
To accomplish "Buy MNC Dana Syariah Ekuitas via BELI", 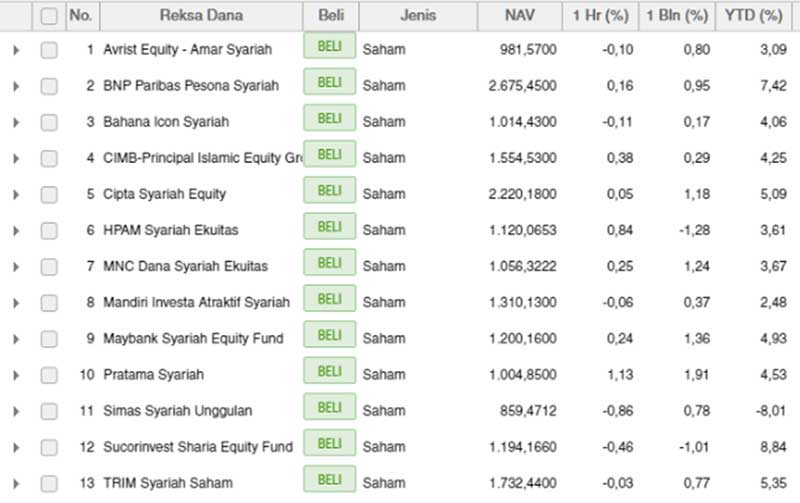I will point(330,263).
